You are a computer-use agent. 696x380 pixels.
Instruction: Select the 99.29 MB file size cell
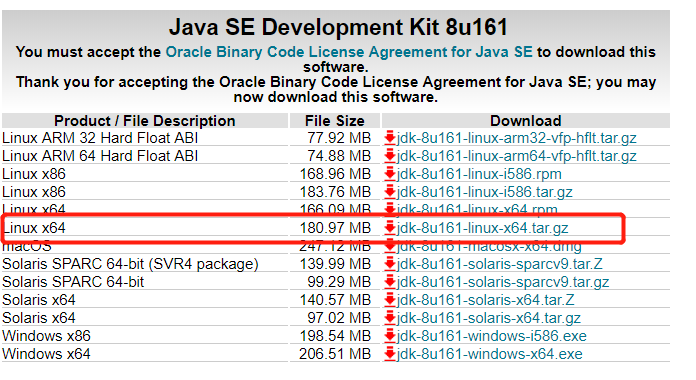[x=339, y=282]
